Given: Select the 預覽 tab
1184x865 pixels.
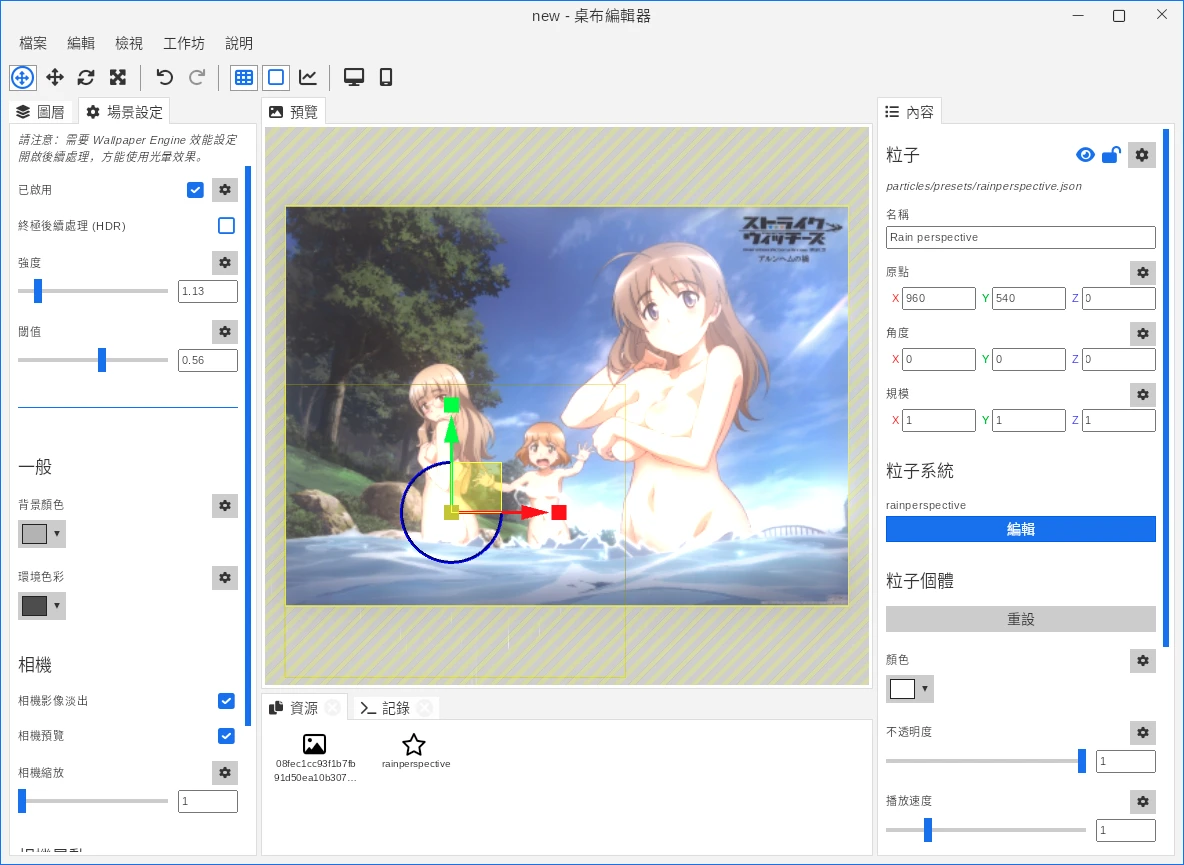Looking at the screenshot, I should click(294, 112).
